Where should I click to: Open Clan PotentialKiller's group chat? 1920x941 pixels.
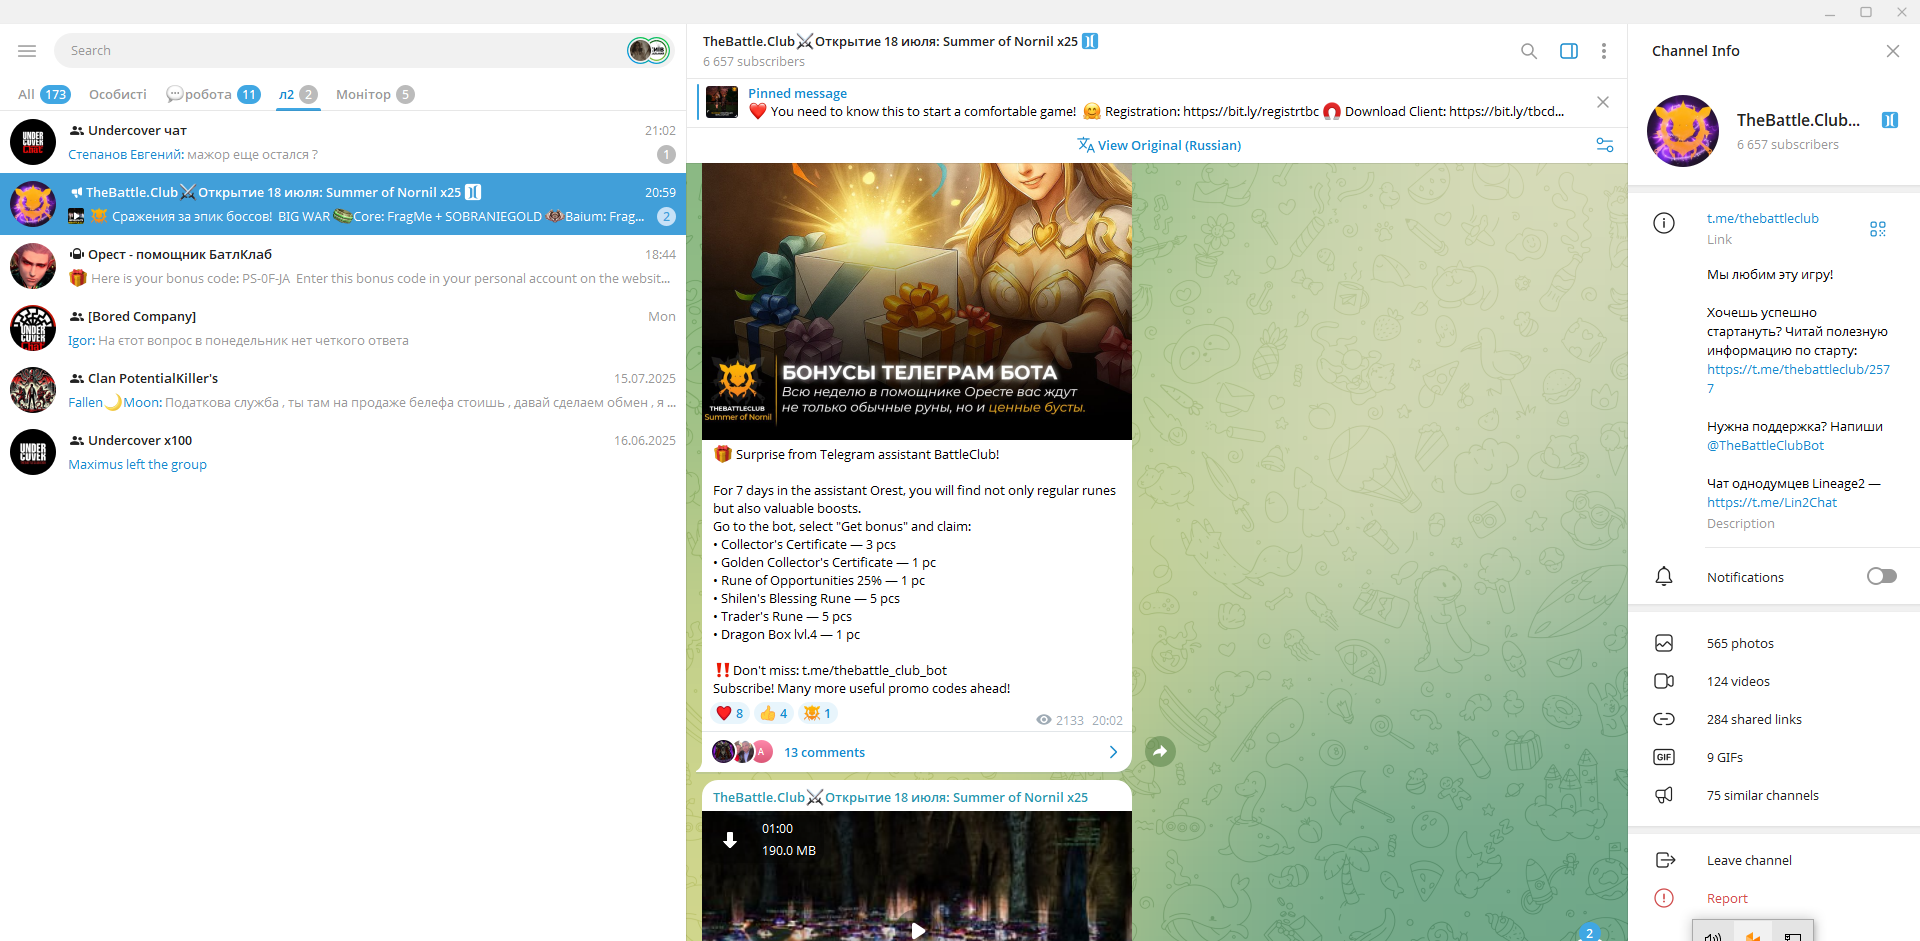click(x=343, y=390)
